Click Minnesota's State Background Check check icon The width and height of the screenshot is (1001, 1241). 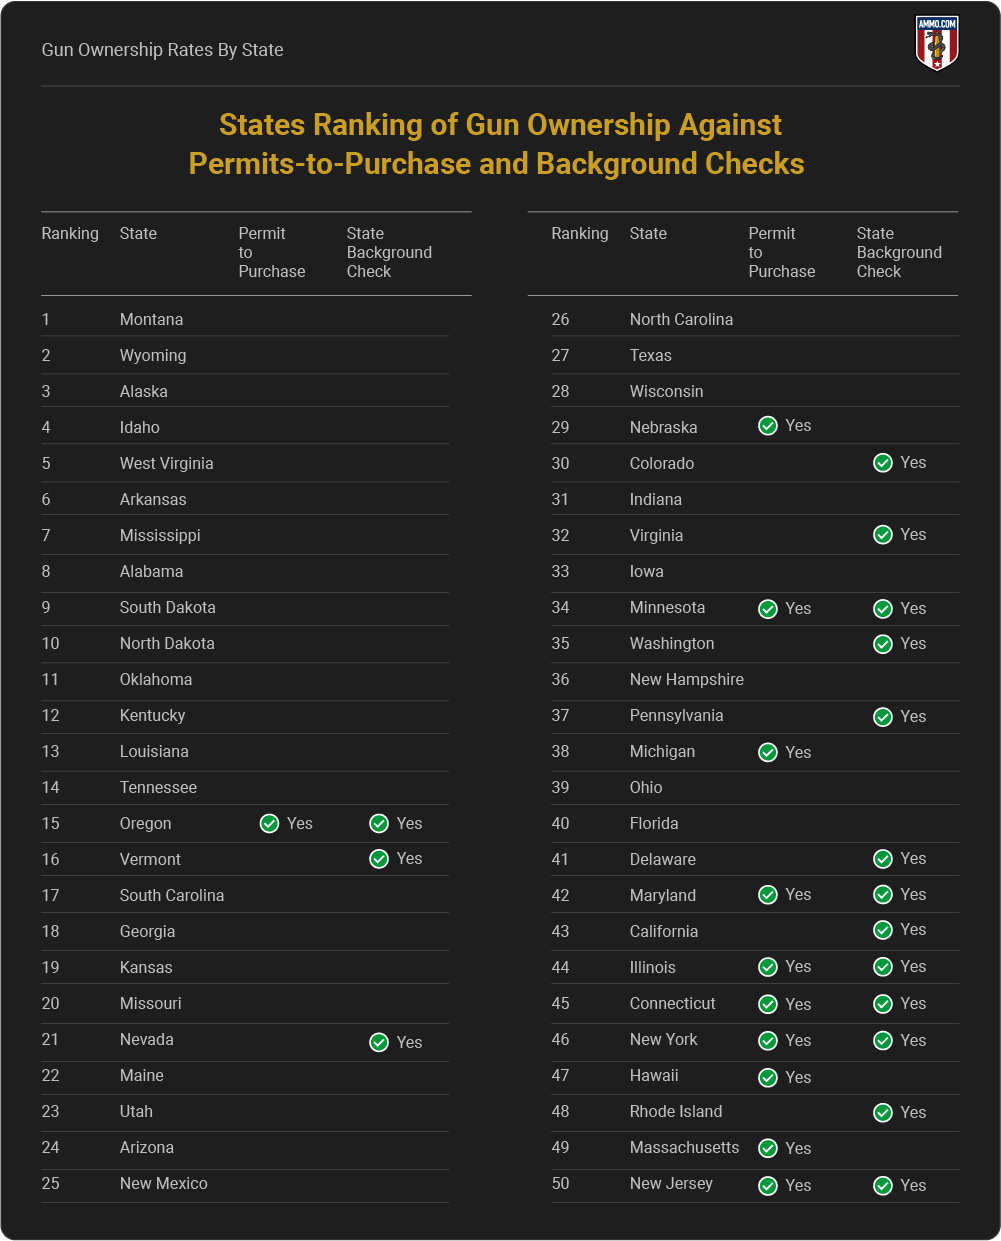pos(883,608)
